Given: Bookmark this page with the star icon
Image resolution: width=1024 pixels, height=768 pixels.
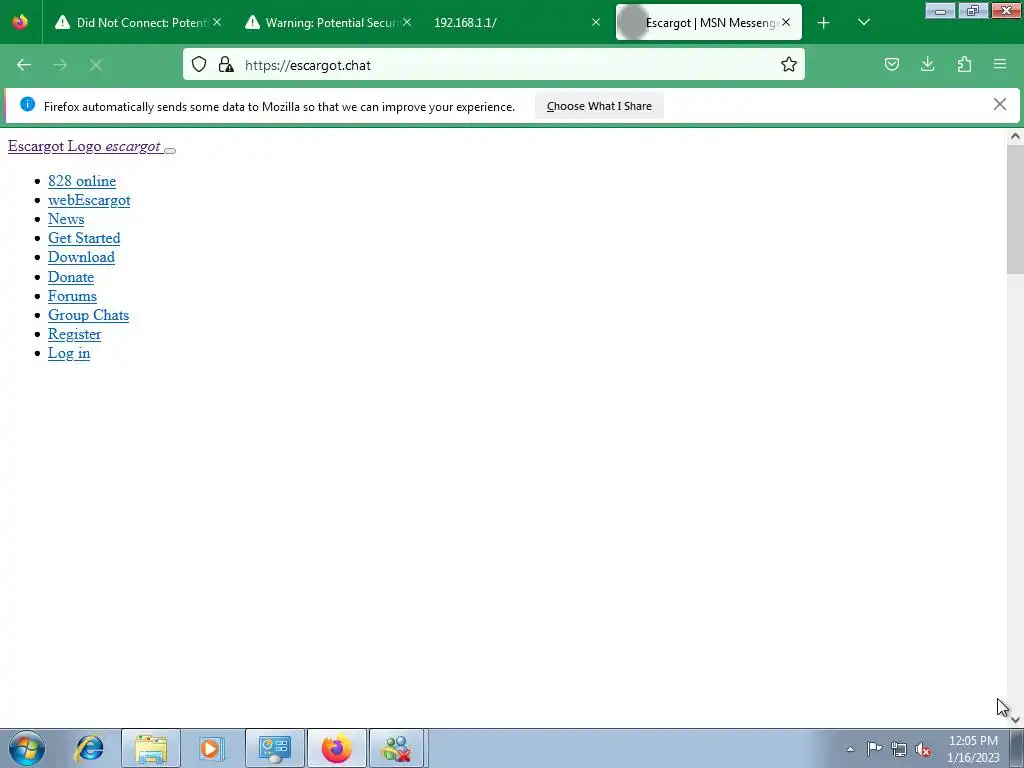Looking at the screenshot, I should tap(789, 64).
